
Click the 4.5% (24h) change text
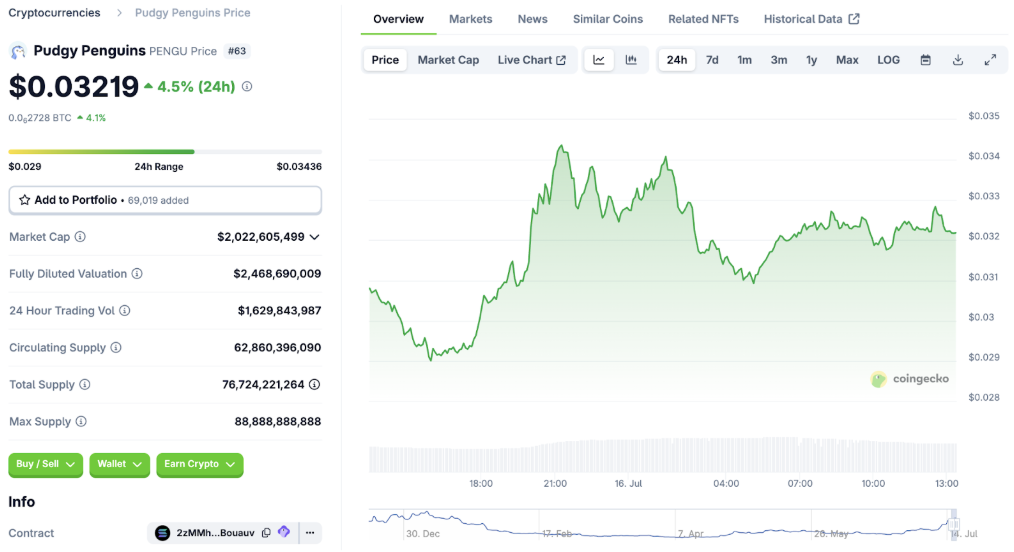[196, 87]
